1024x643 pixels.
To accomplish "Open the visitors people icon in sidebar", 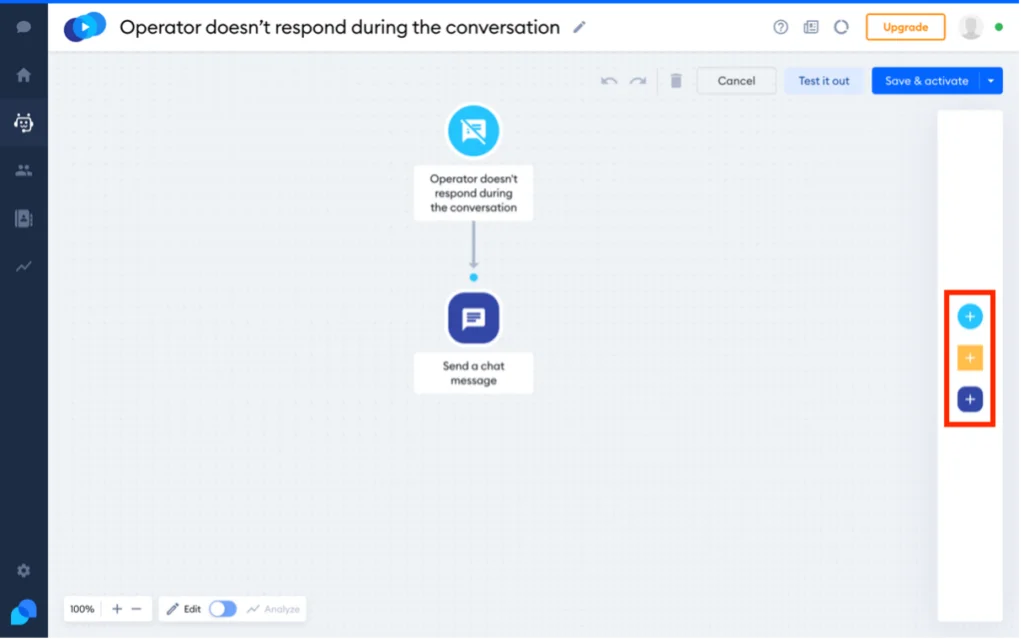I will (x=24, y=170).
